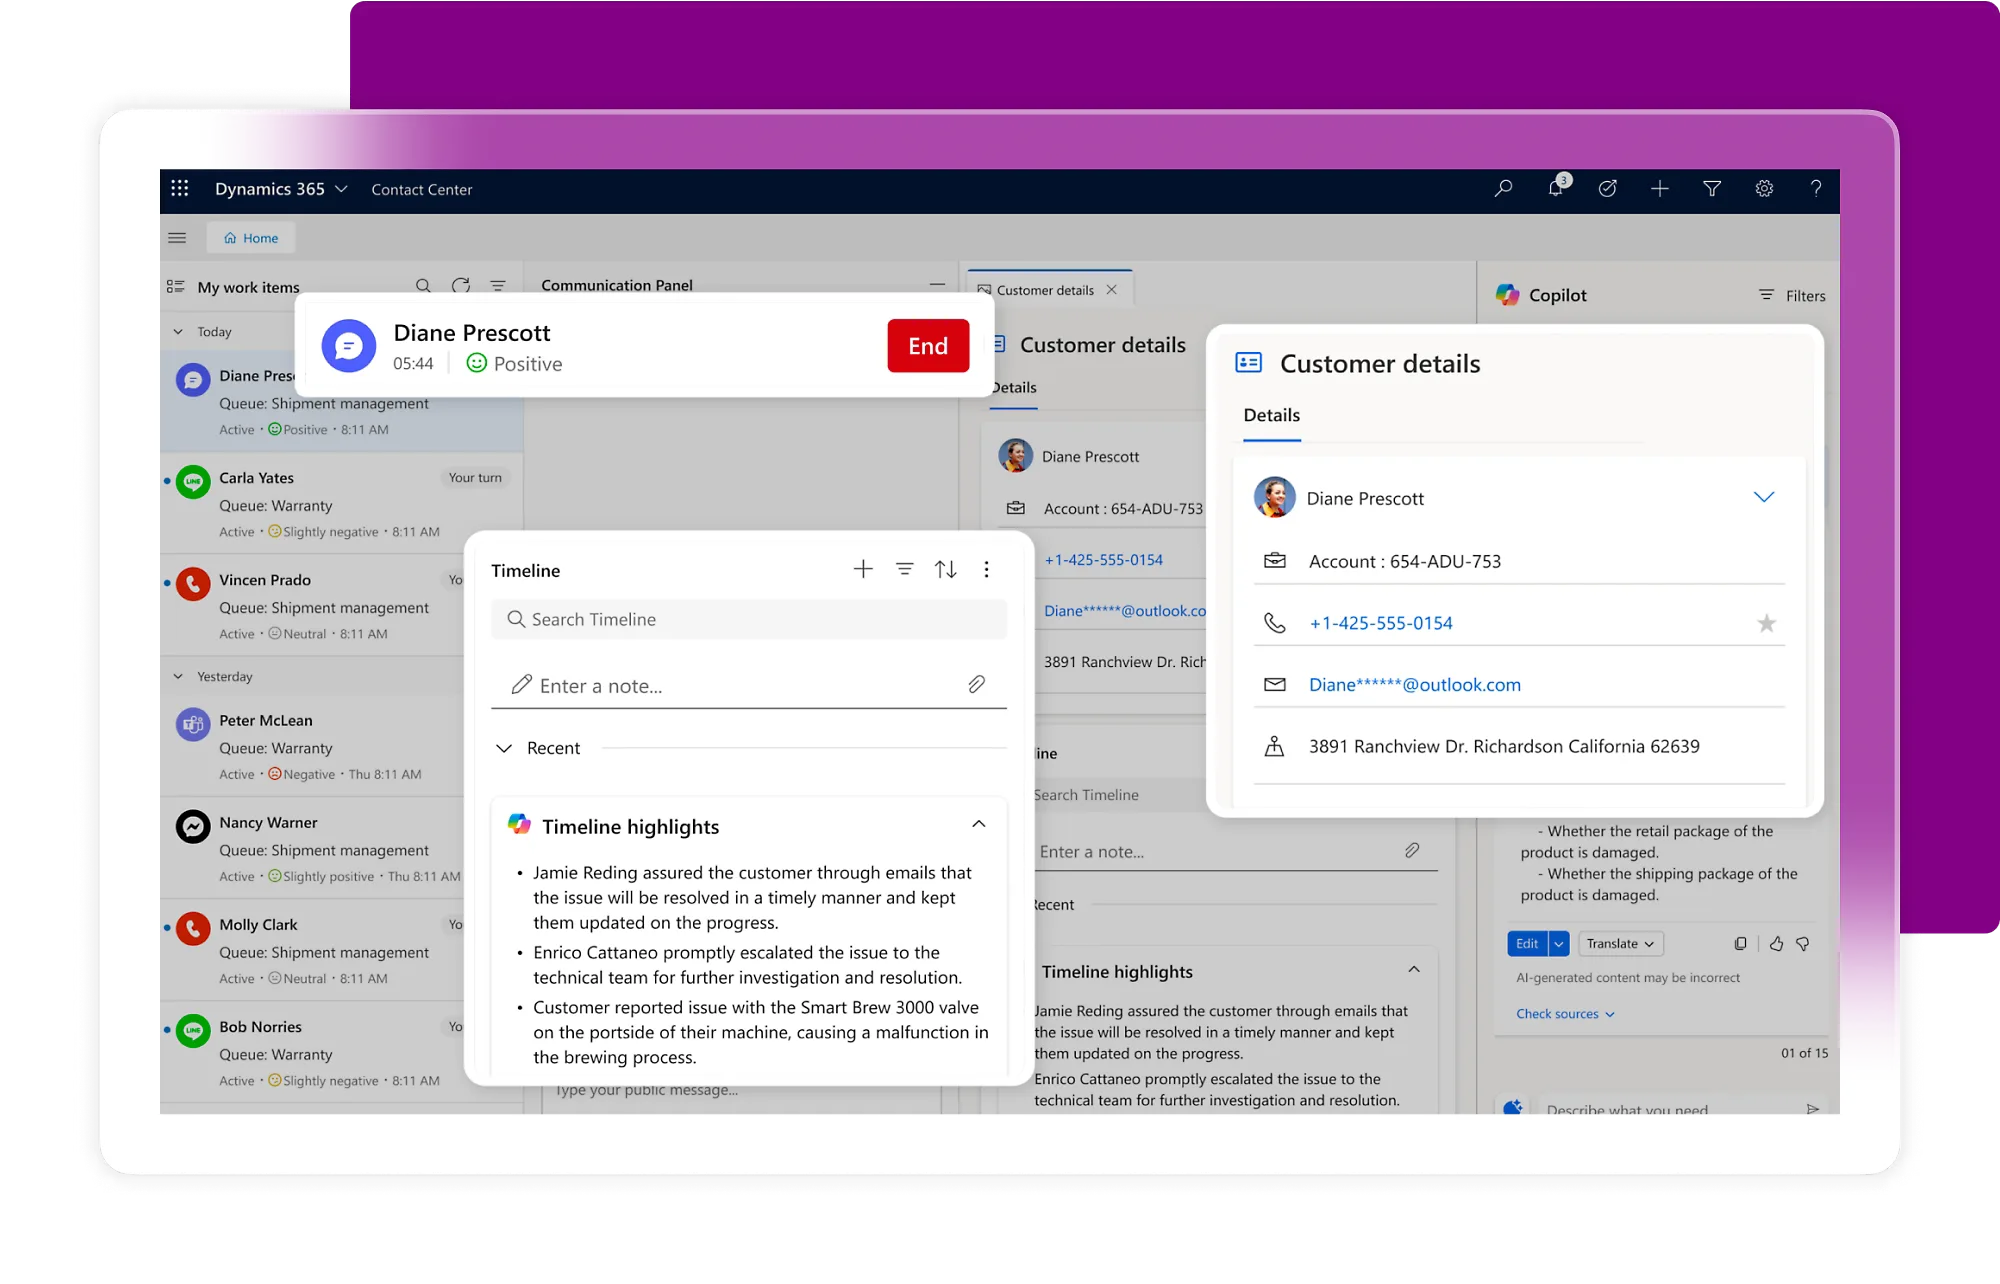Screen dimensions: 2000x1284
Task: Open the Translate dropdown
Action: pyautogui.click(x=1620, y=943)
